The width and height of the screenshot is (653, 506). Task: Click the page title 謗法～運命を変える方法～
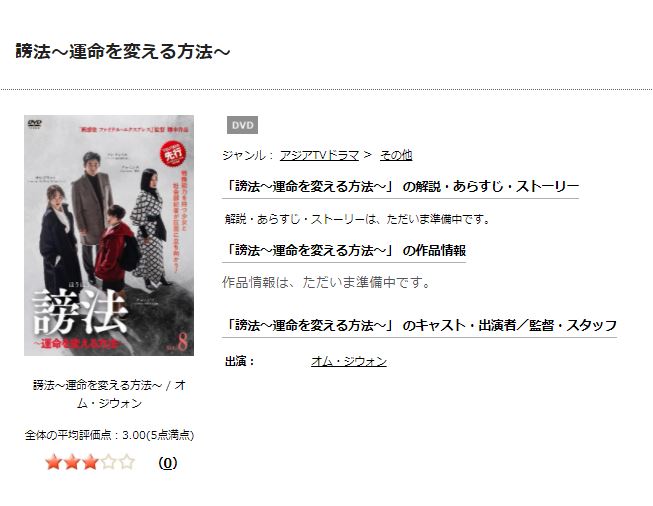(122, 52)
